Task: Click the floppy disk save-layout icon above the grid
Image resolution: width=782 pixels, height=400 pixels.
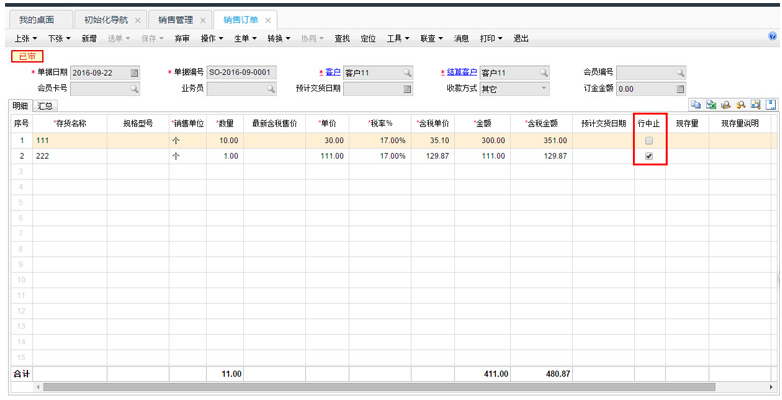Action: point(771,104)
